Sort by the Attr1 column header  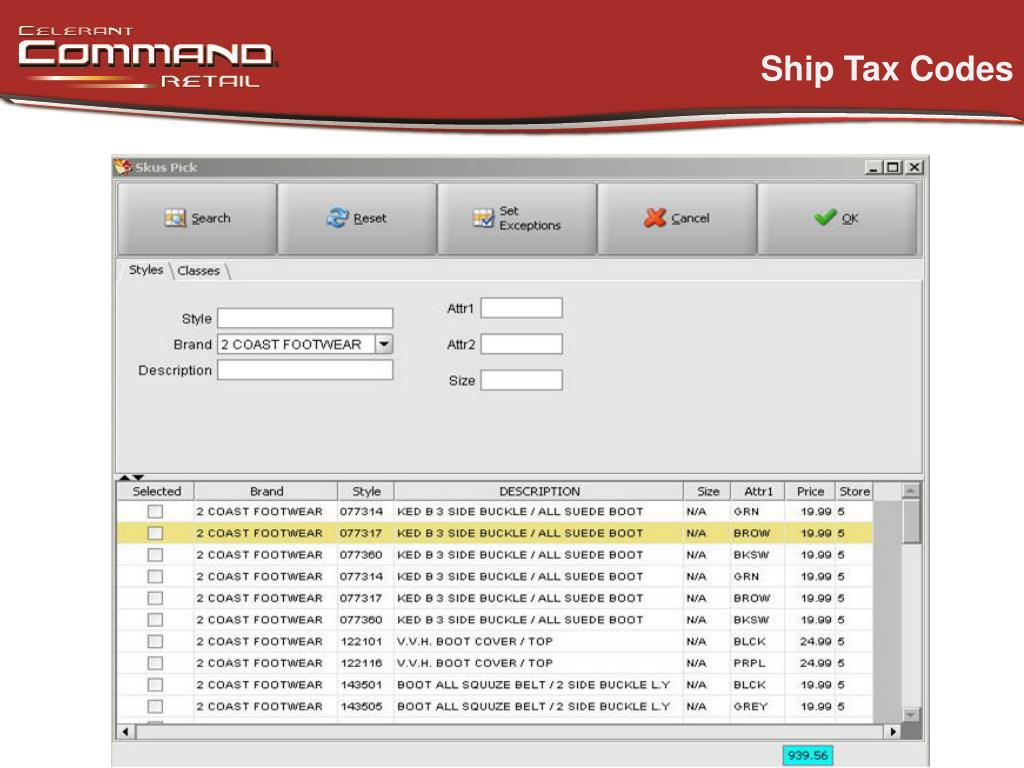click(758, 491)
